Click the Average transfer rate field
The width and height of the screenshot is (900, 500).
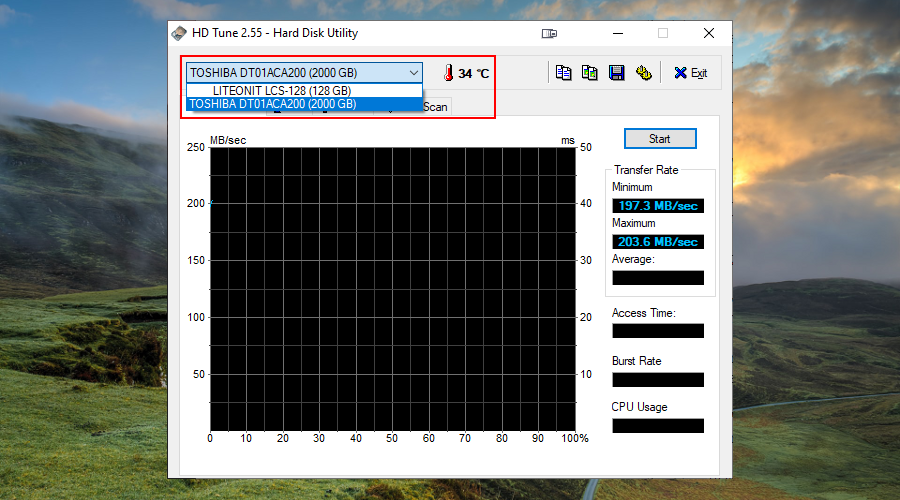[657, 278]
